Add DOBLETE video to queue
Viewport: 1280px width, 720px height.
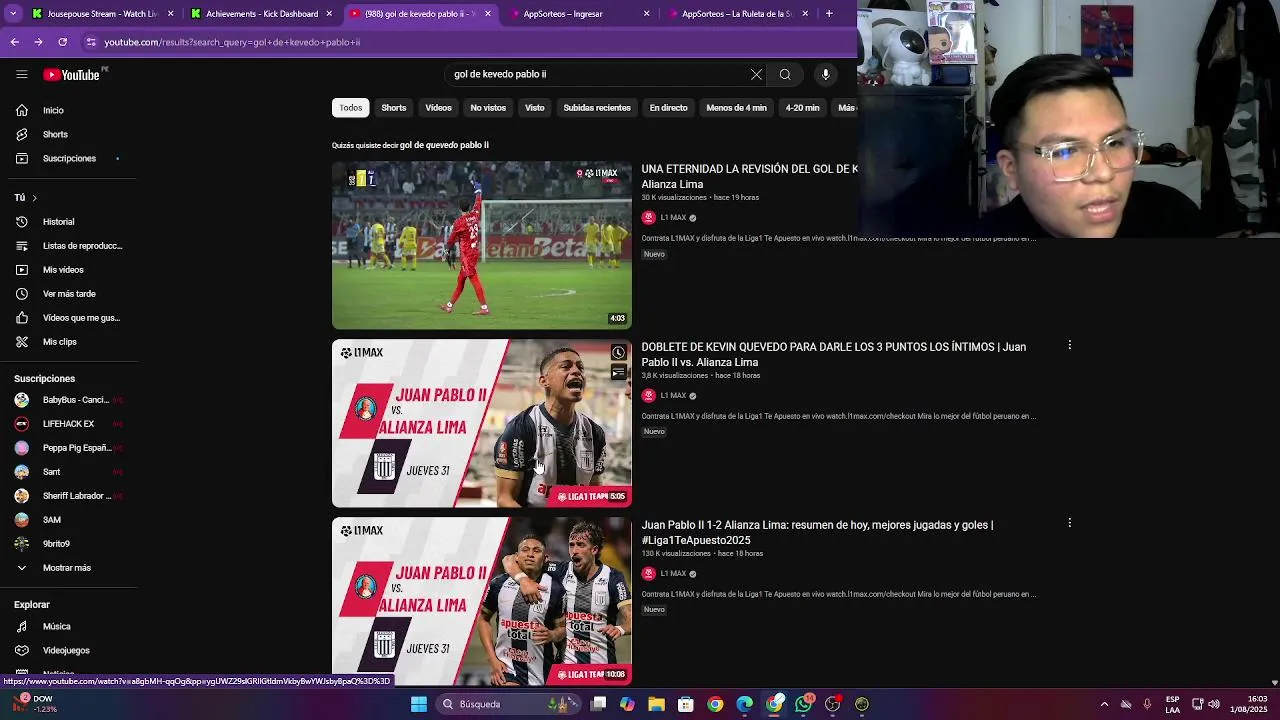click(x=618, y=373)
